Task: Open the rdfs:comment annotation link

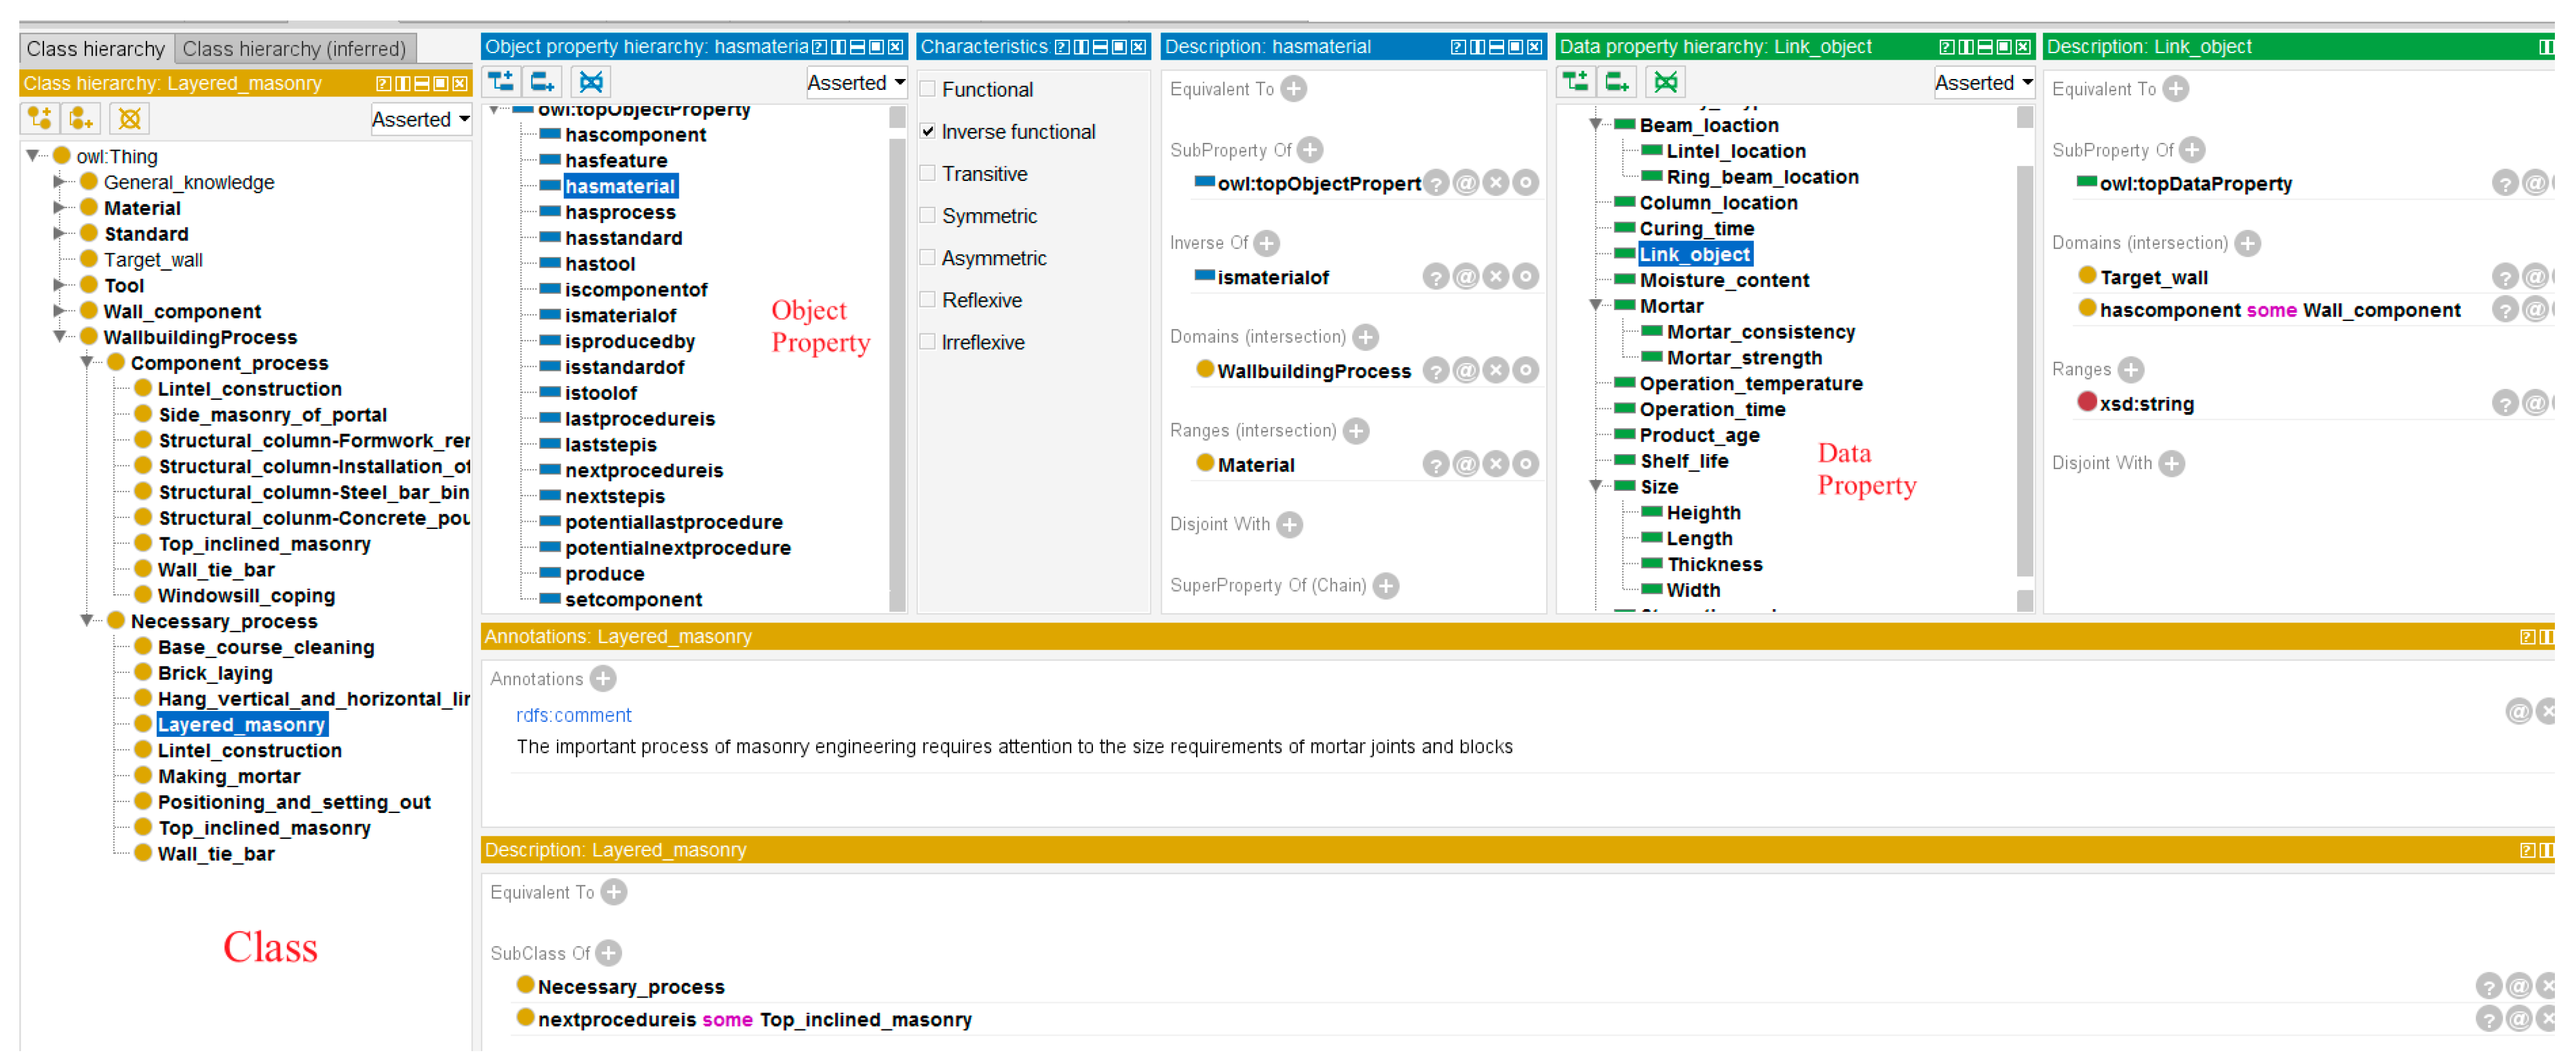Action: coord(573,716)
